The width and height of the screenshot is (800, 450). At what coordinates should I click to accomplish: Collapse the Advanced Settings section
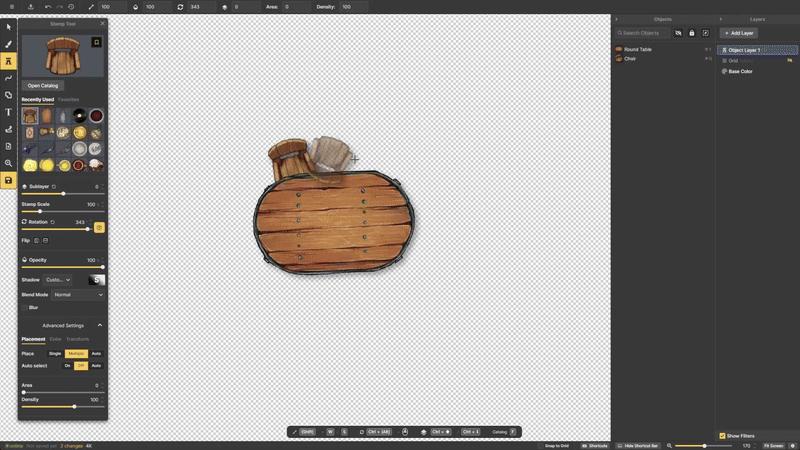(x=100, y=325)
